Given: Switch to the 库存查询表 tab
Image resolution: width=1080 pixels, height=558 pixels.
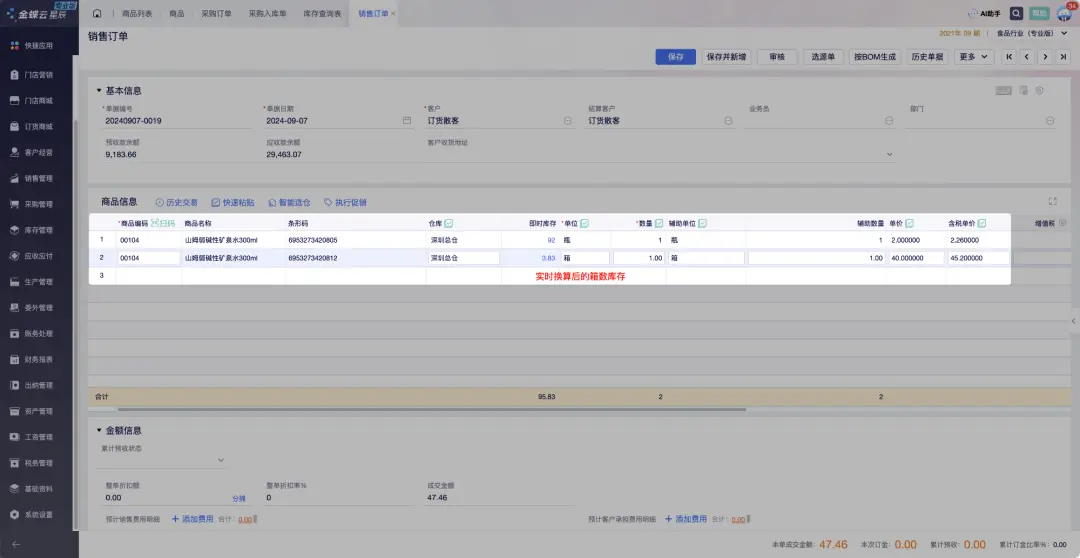Looking at the screenshot, I should pos(321,14).
